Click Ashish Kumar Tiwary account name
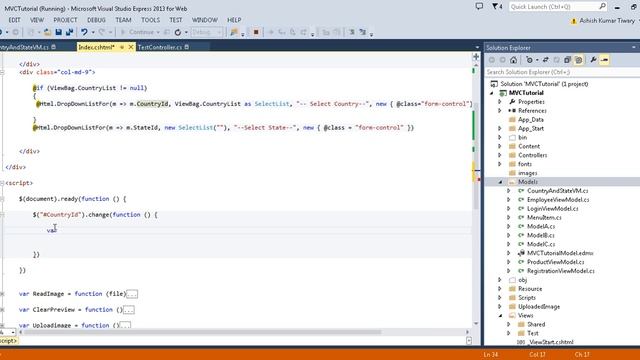This screenshot has width=640, height=360. (607, 21)
